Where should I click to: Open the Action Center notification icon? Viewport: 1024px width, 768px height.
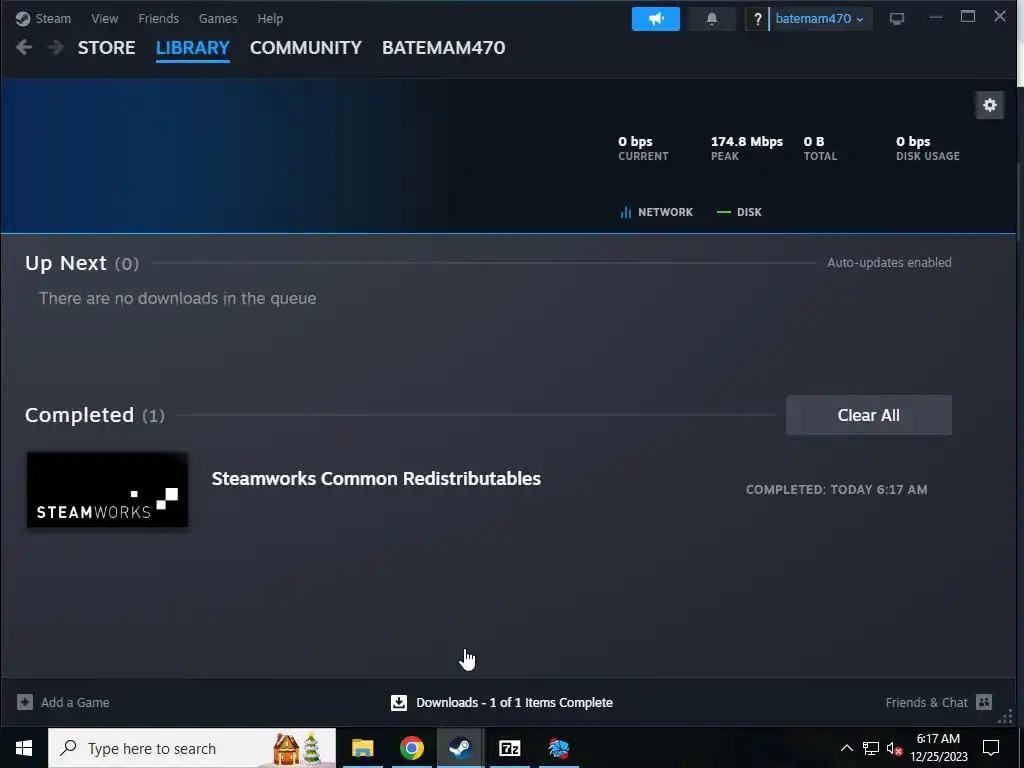(x=991, y=748)
